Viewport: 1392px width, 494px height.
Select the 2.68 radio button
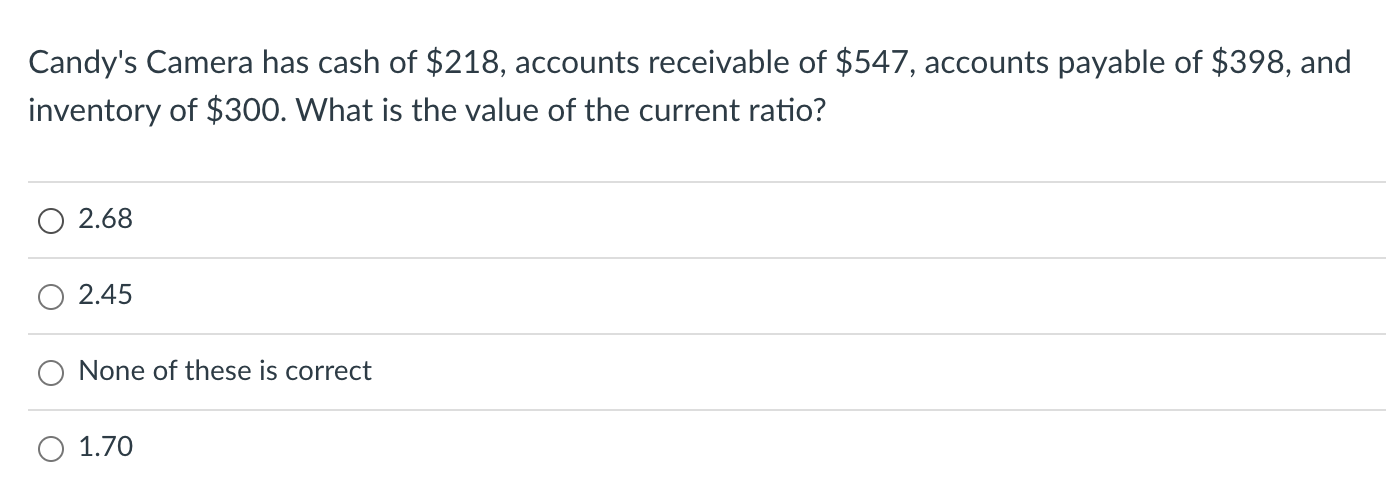click(52, 221)
